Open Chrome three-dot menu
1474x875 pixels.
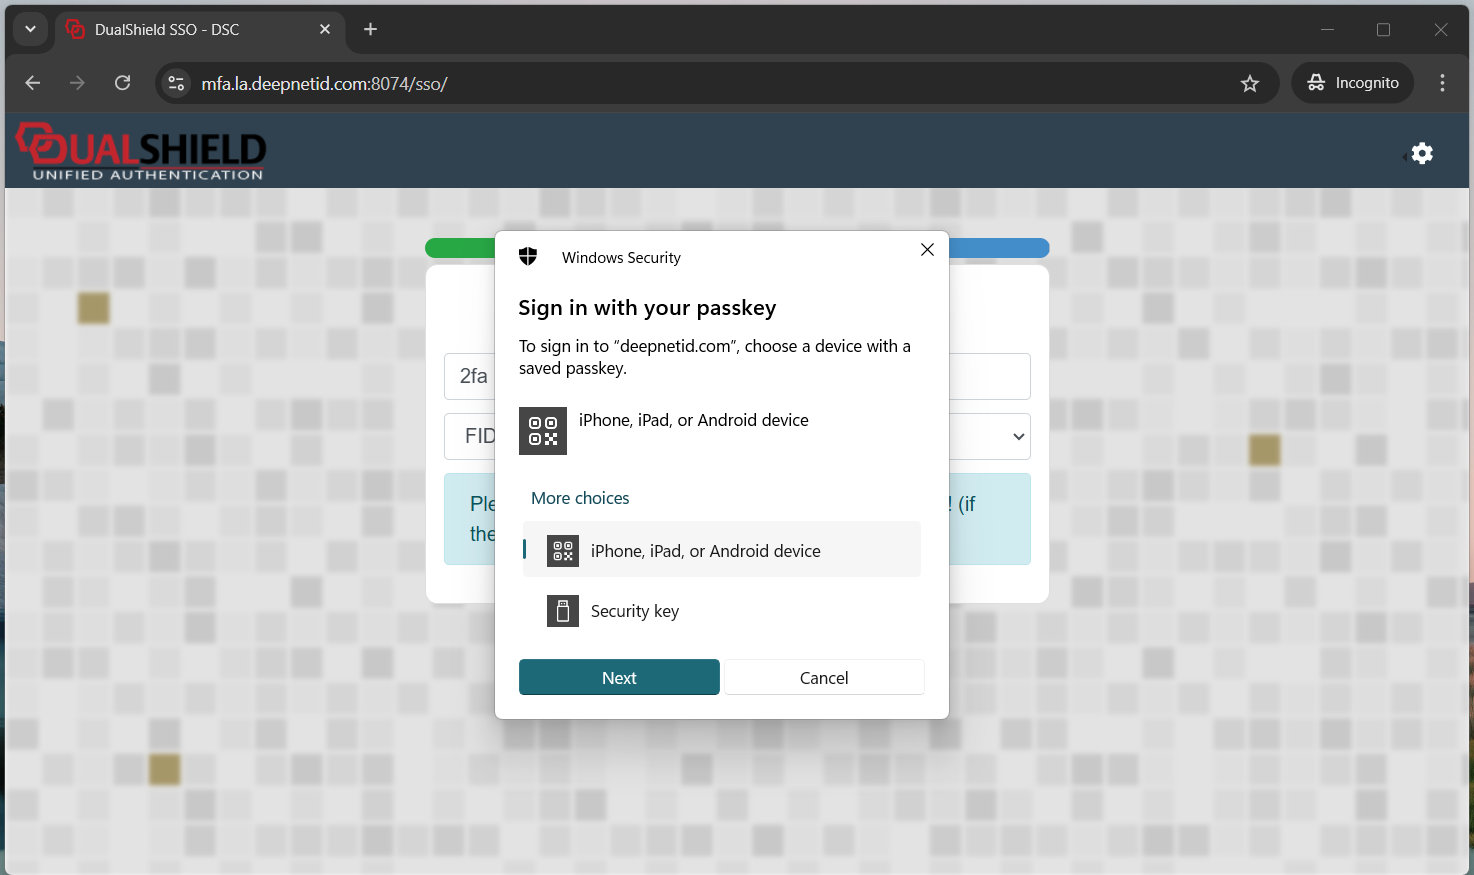tap(1441, 83)
